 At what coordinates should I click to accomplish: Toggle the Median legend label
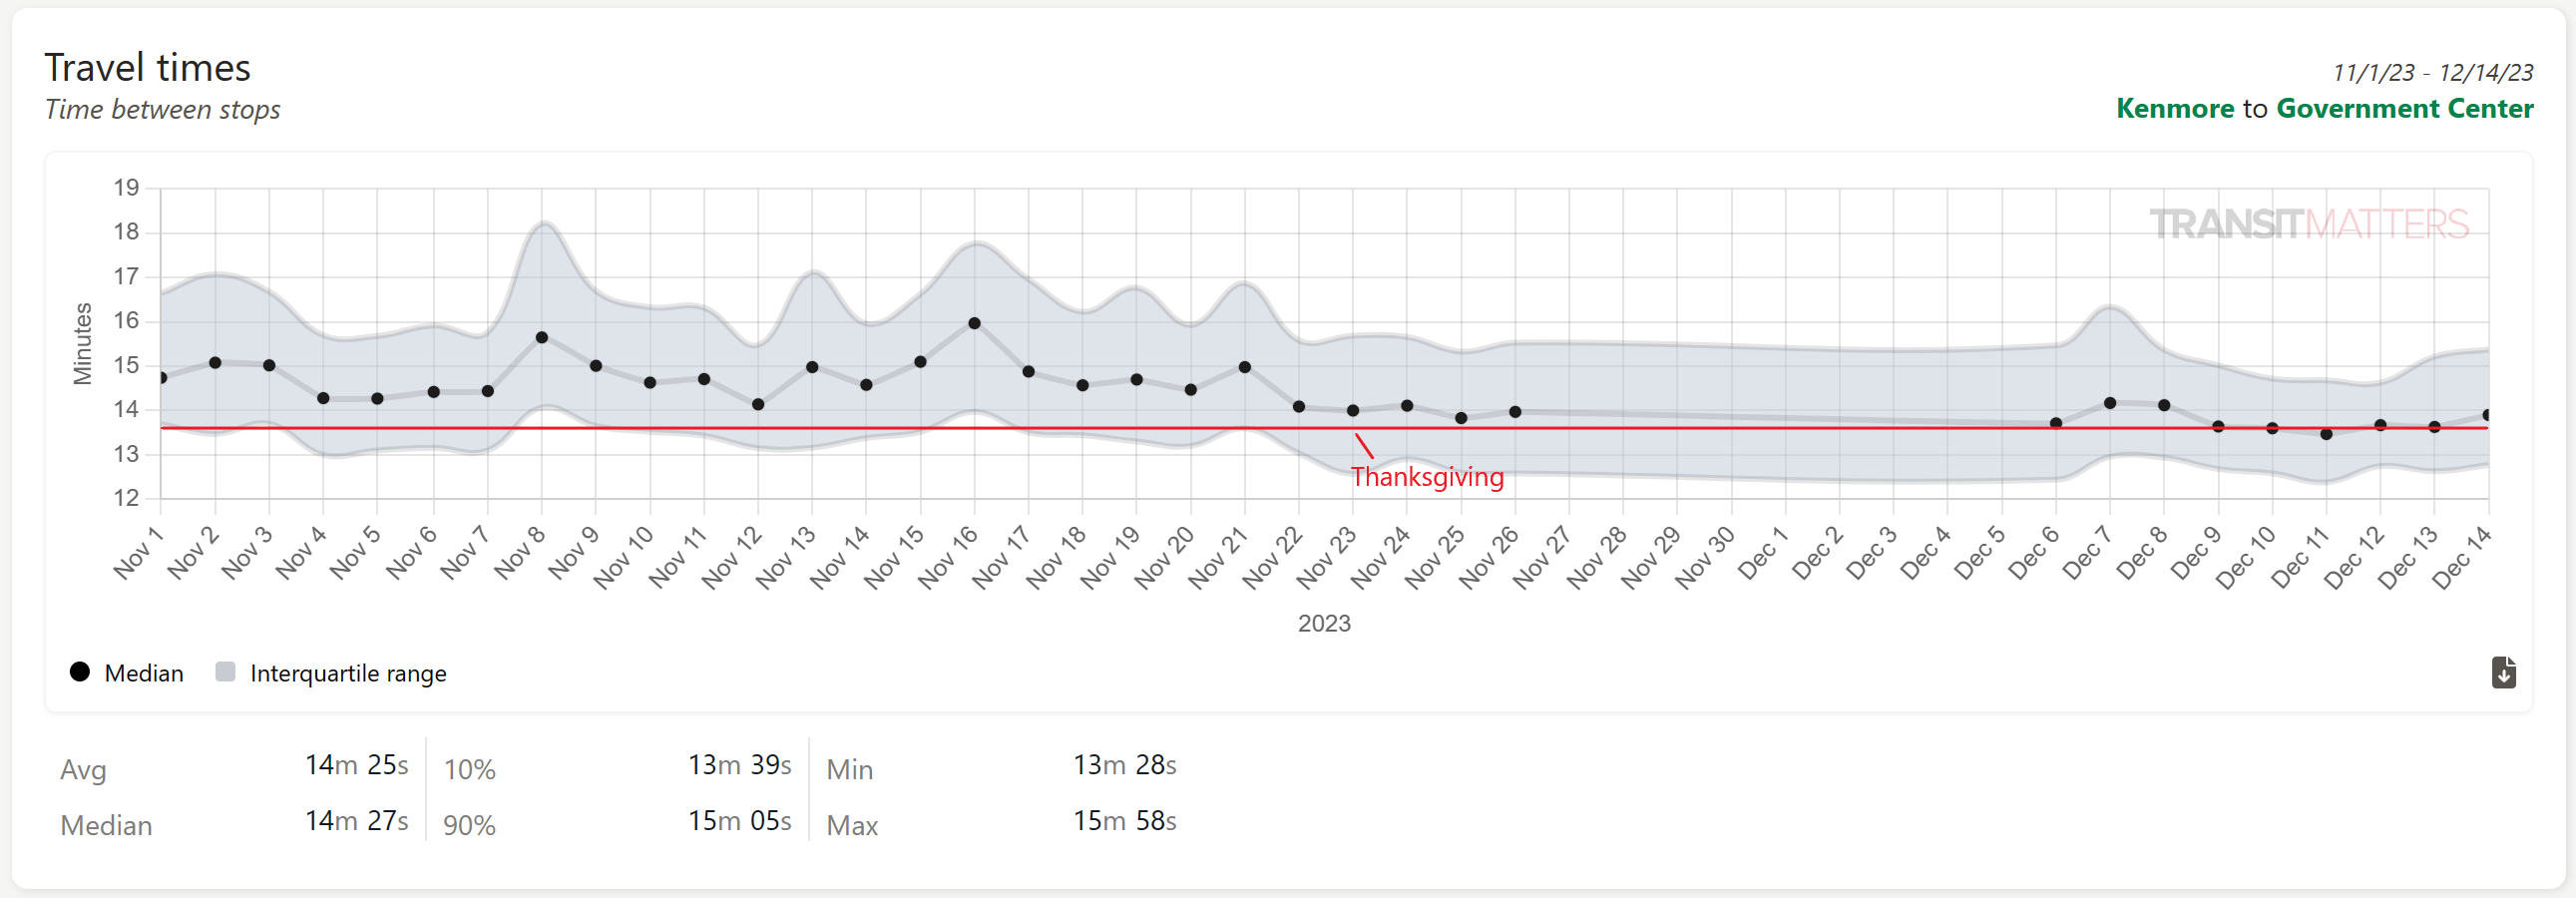tap(144, 673)
